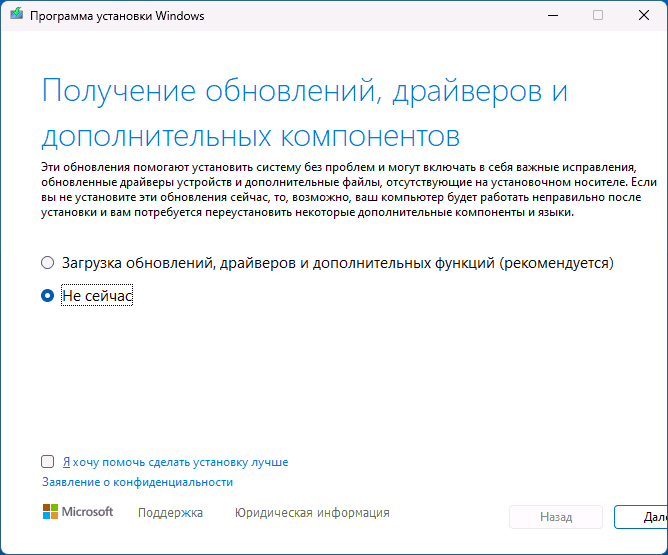Screen dimensions: 668x555
Task: Click the "Не сейчас" label text
Action: pyautogui.click(x=97, y=296)
